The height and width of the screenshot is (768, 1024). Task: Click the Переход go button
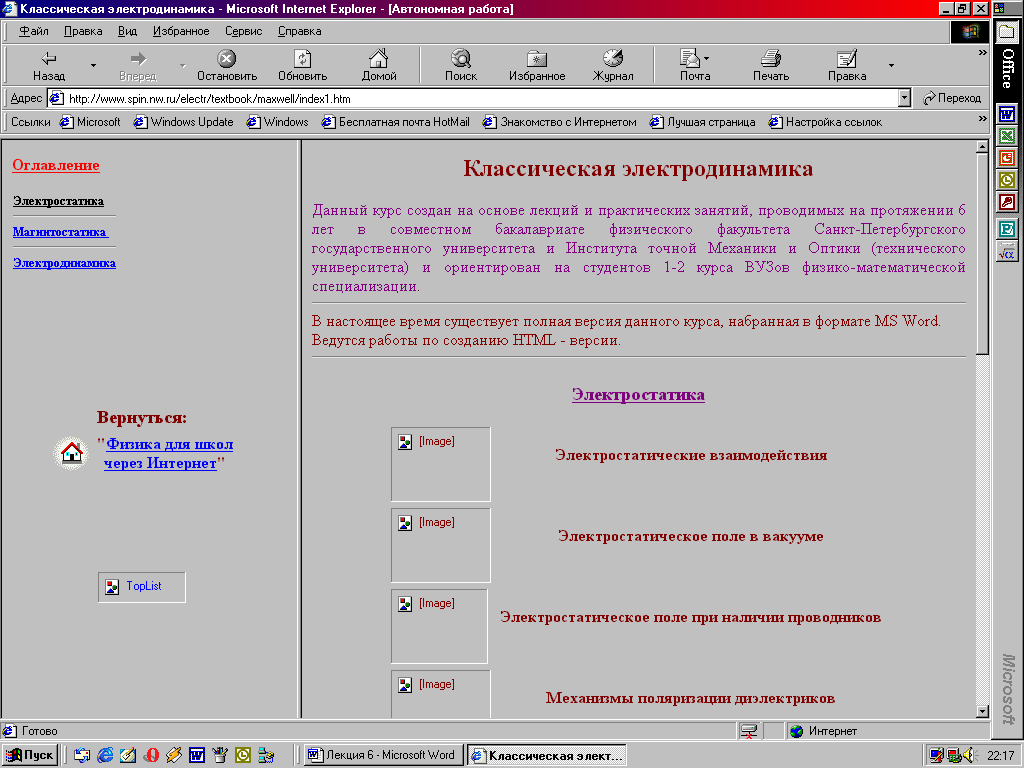point(952,99)
